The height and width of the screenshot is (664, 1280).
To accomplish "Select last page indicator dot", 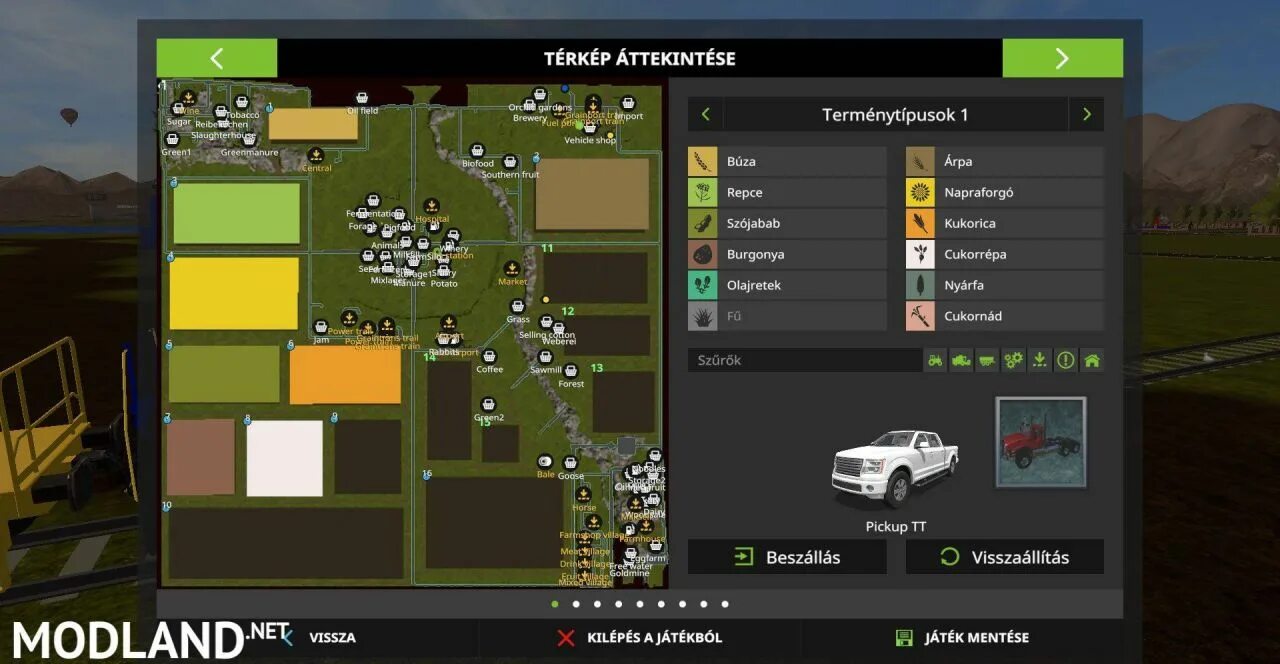I will click(725, 604).
